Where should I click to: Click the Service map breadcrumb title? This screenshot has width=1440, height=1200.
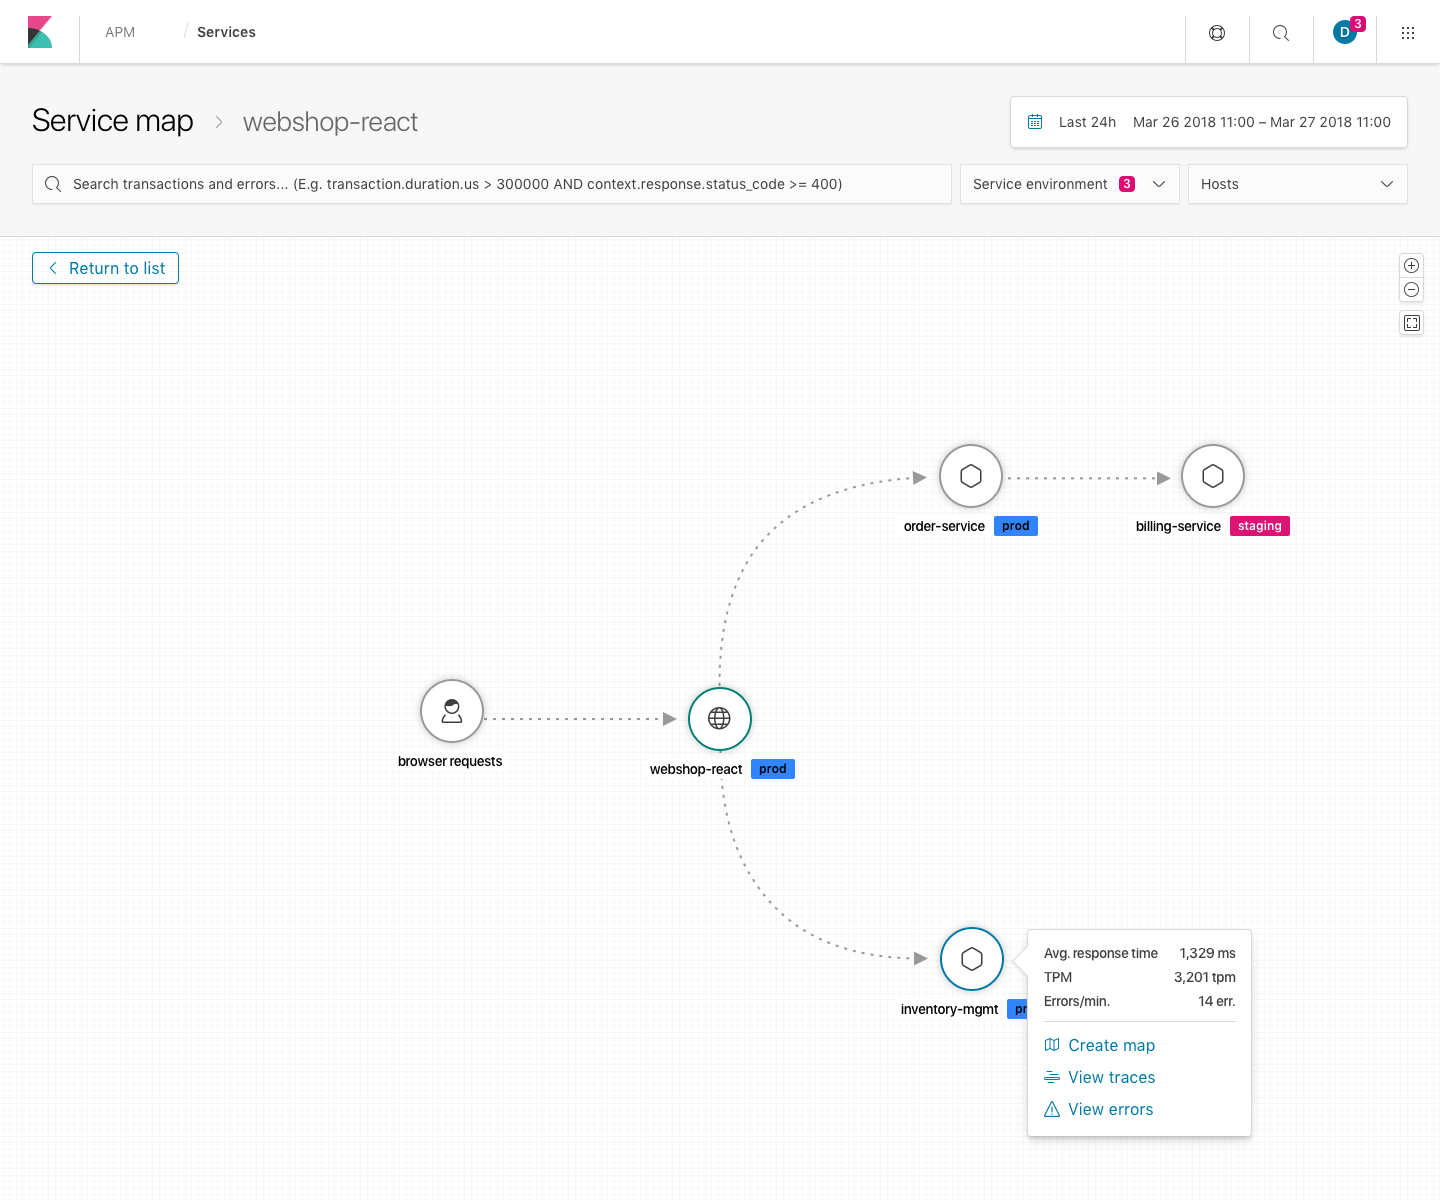tap(113, 121)
